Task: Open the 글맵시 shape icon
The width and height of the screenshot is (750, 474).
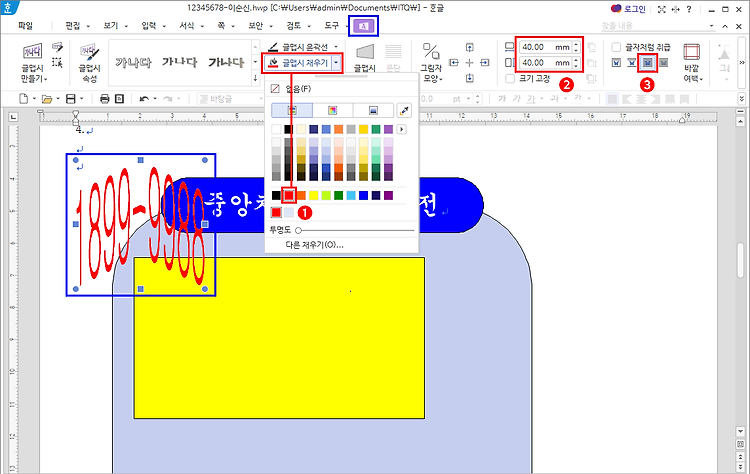Action: click(x=364, y=58)
